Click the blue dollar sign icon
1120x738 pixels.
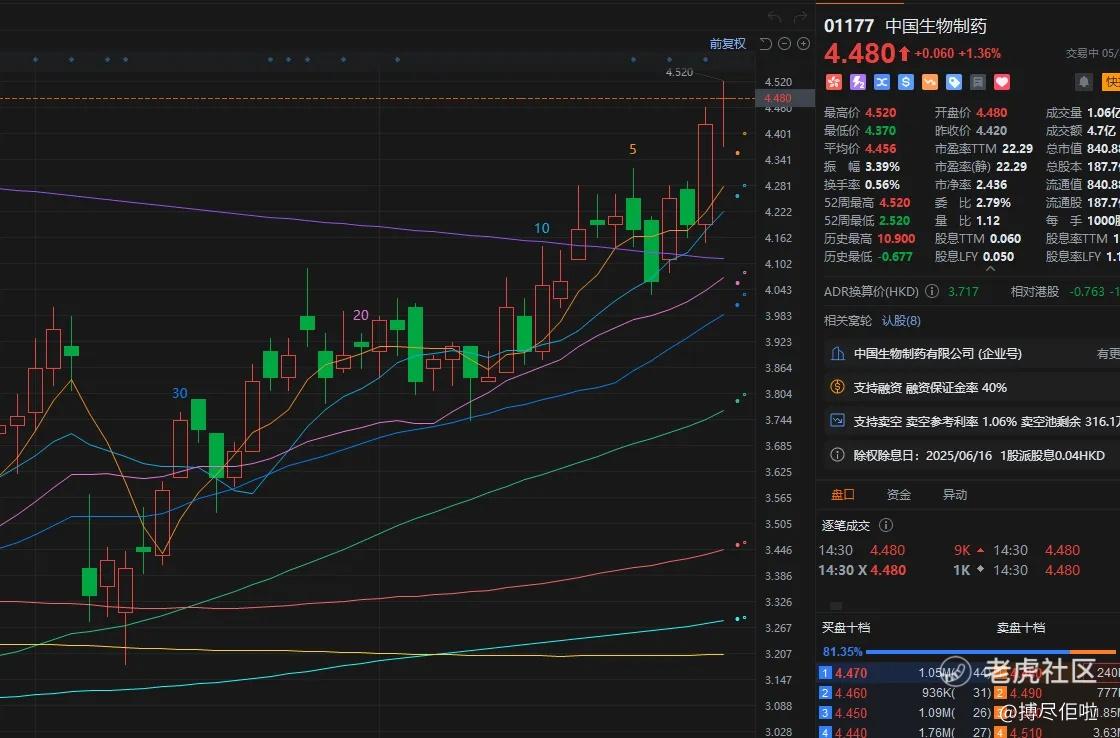906,82
